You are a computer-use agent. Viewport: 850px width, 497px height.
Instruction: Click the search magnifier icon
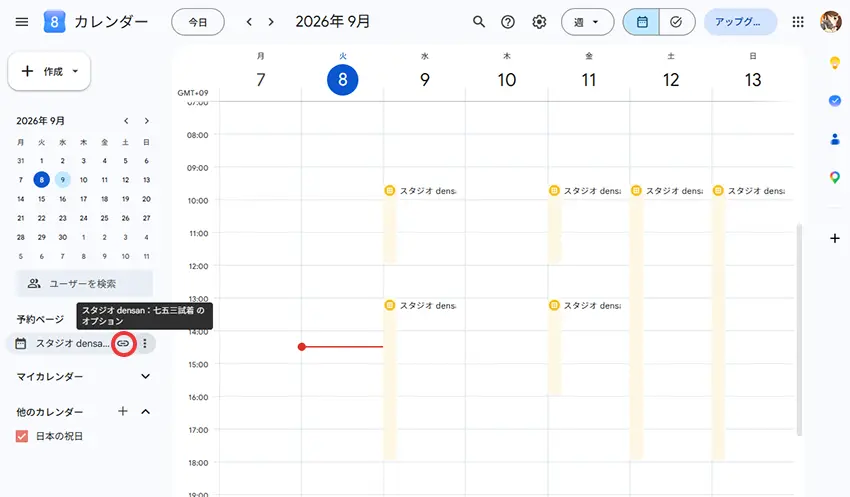[x=479, y=22]
